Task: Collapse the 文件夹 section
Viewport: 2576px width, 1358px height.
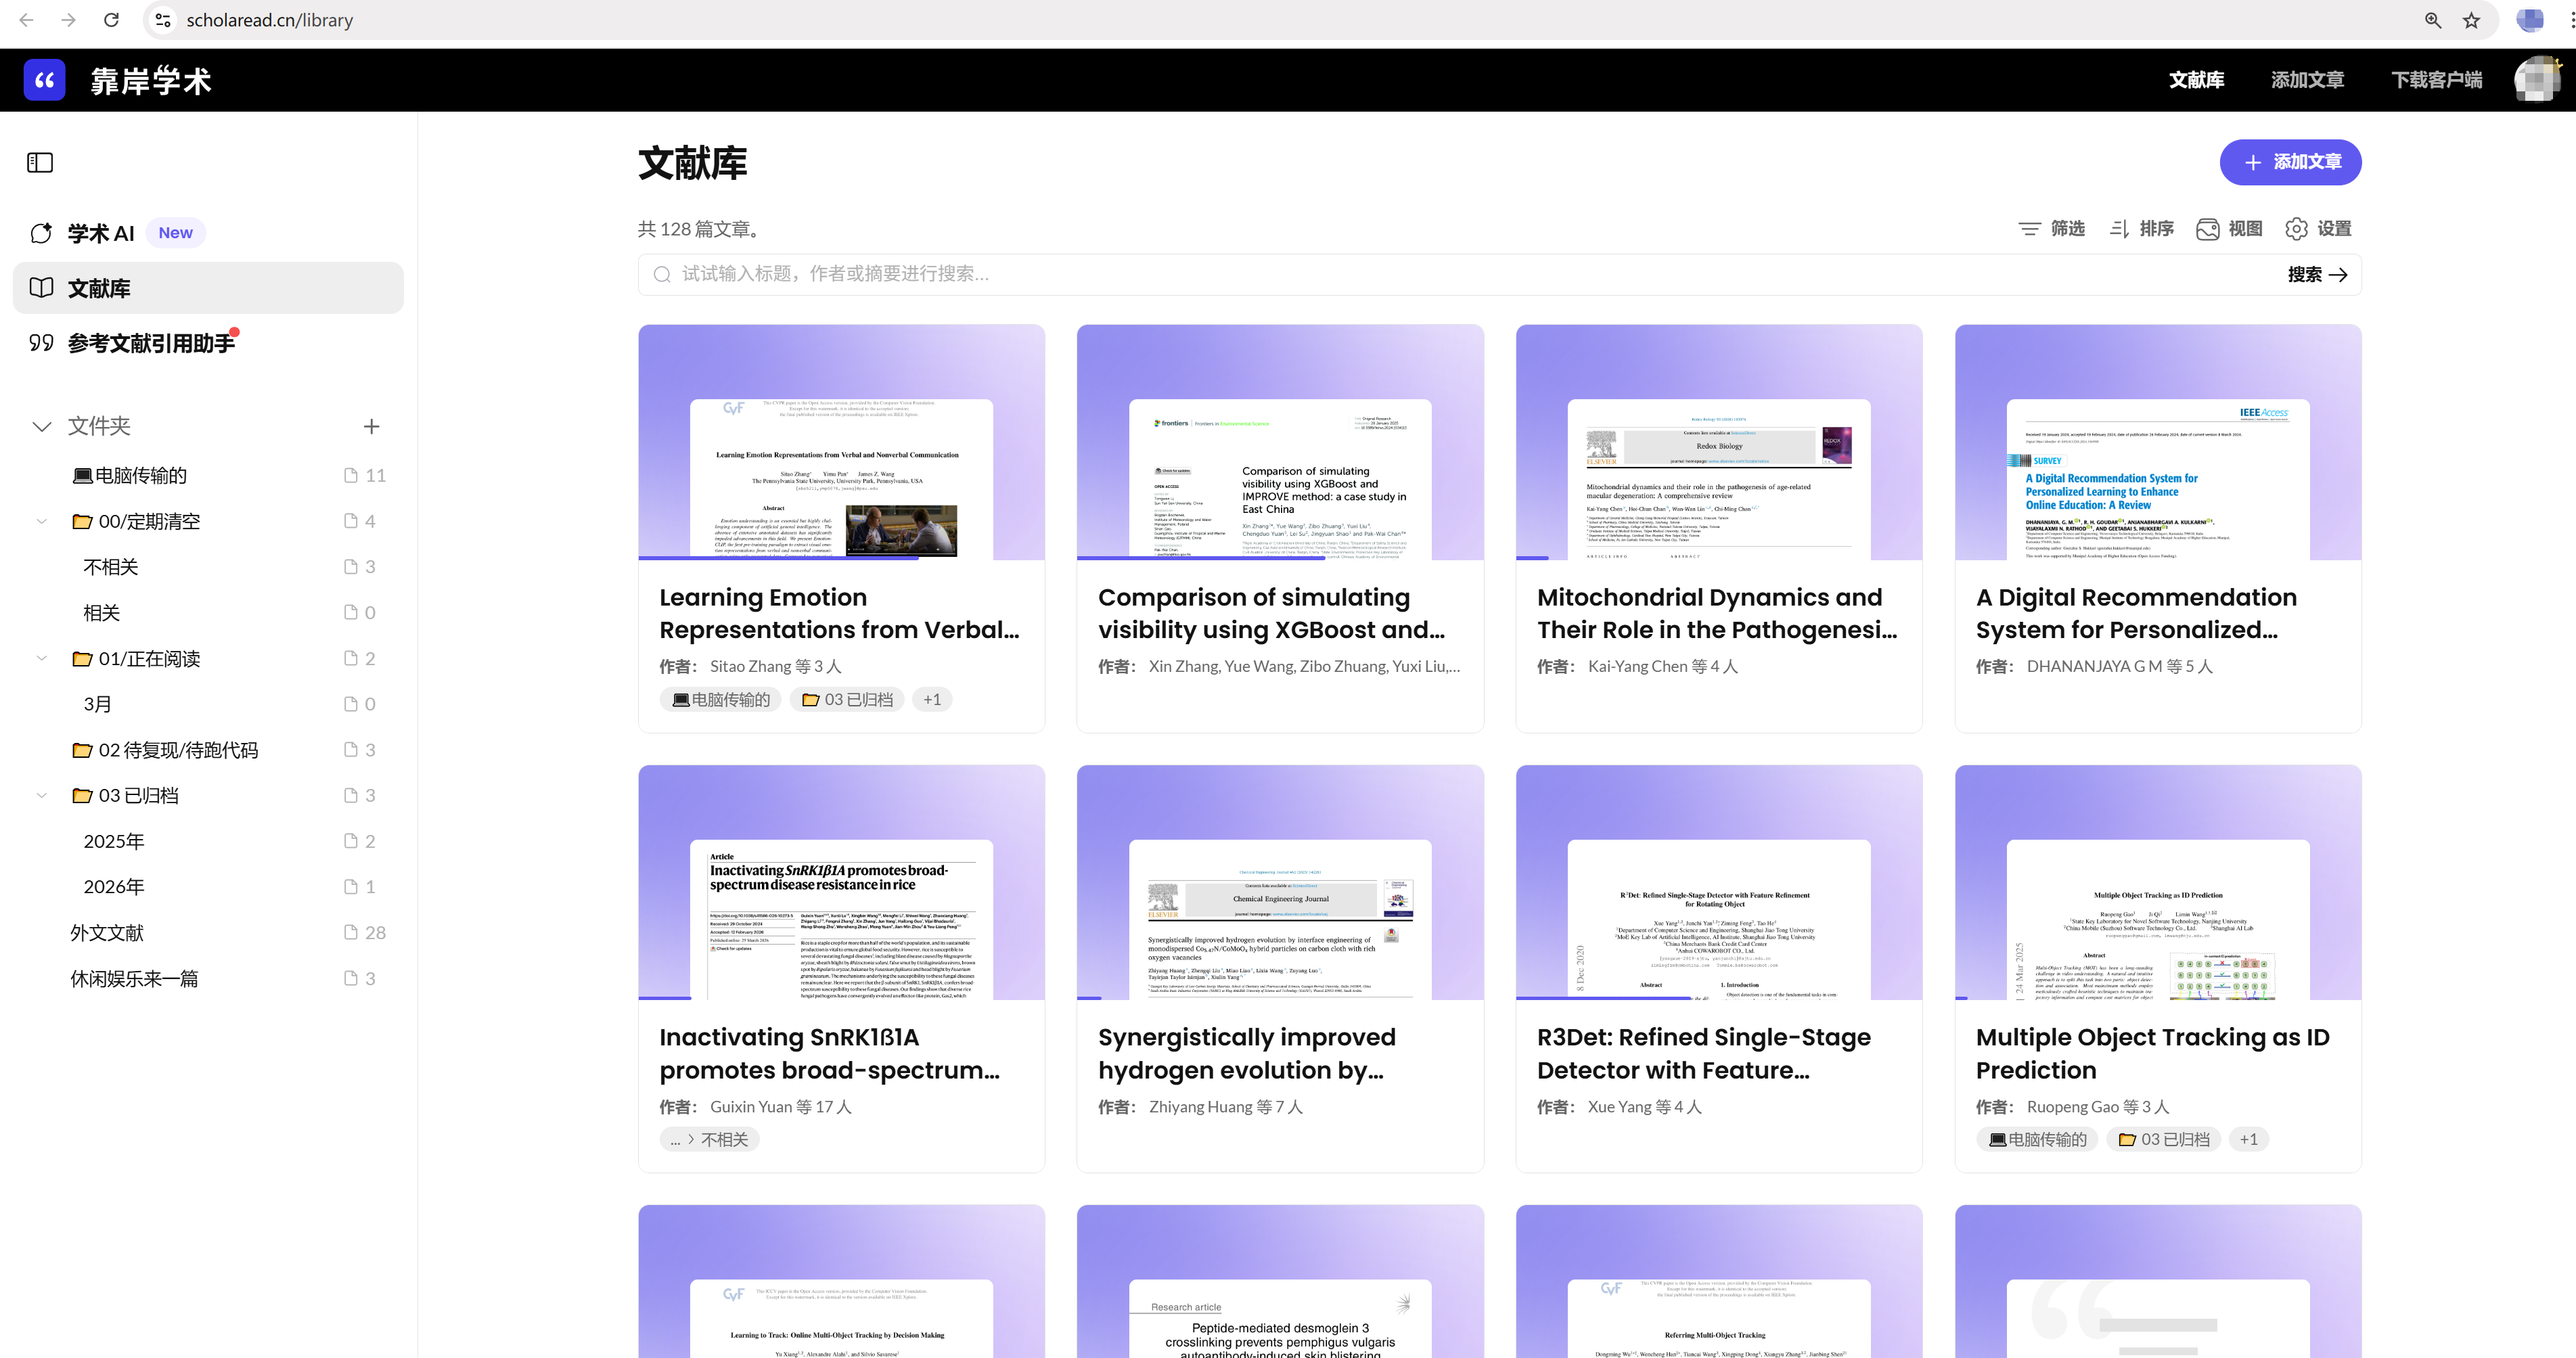Action: [41, 427]
